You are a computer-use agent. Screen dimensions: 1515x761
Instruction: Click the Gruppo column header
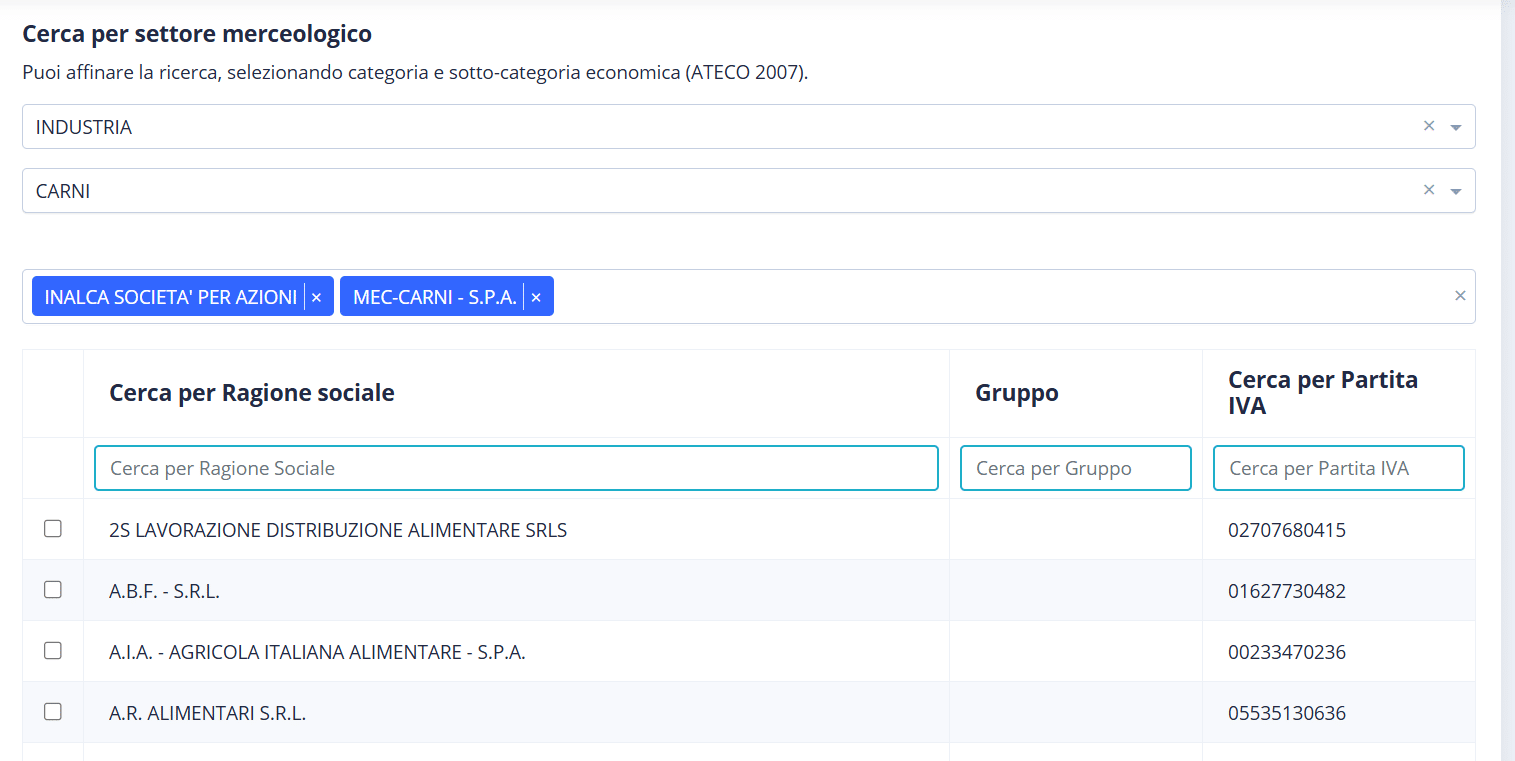click(x=1016, y=394)
